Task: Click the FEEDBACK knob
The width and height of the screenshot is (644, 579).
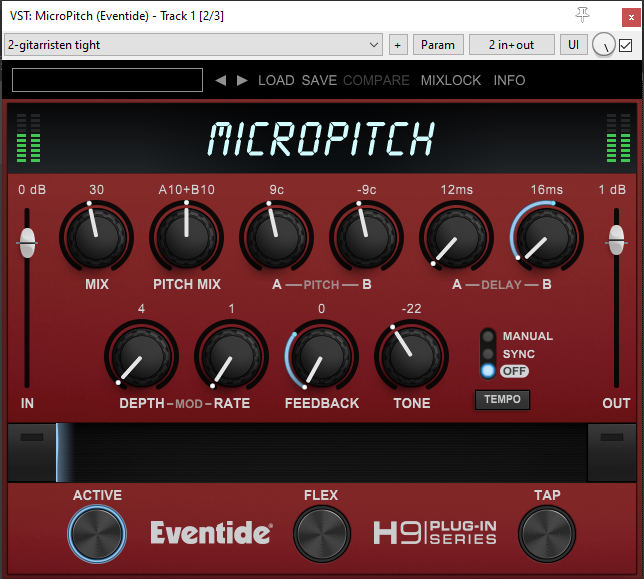Action: [321, 357]
